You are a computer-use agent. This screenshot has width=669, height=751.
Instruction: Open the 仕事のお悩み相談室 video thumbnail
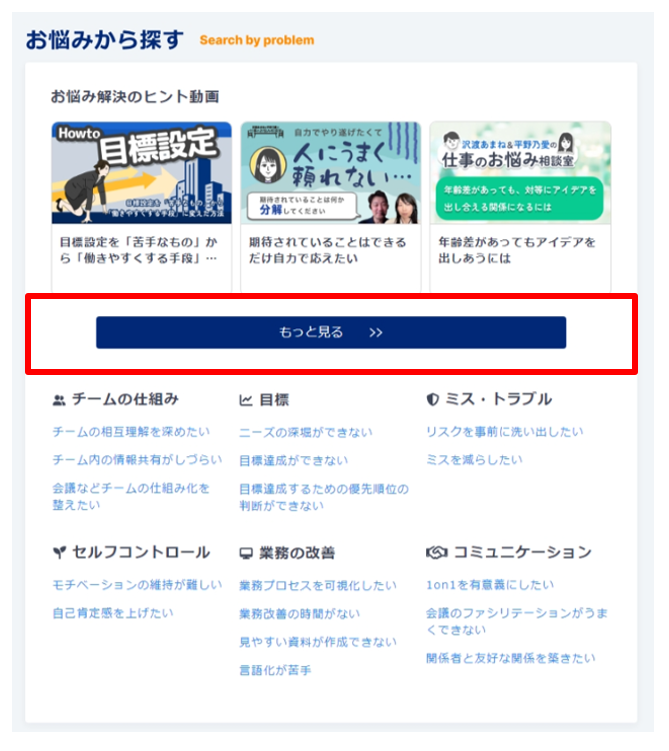pos(520,173)
